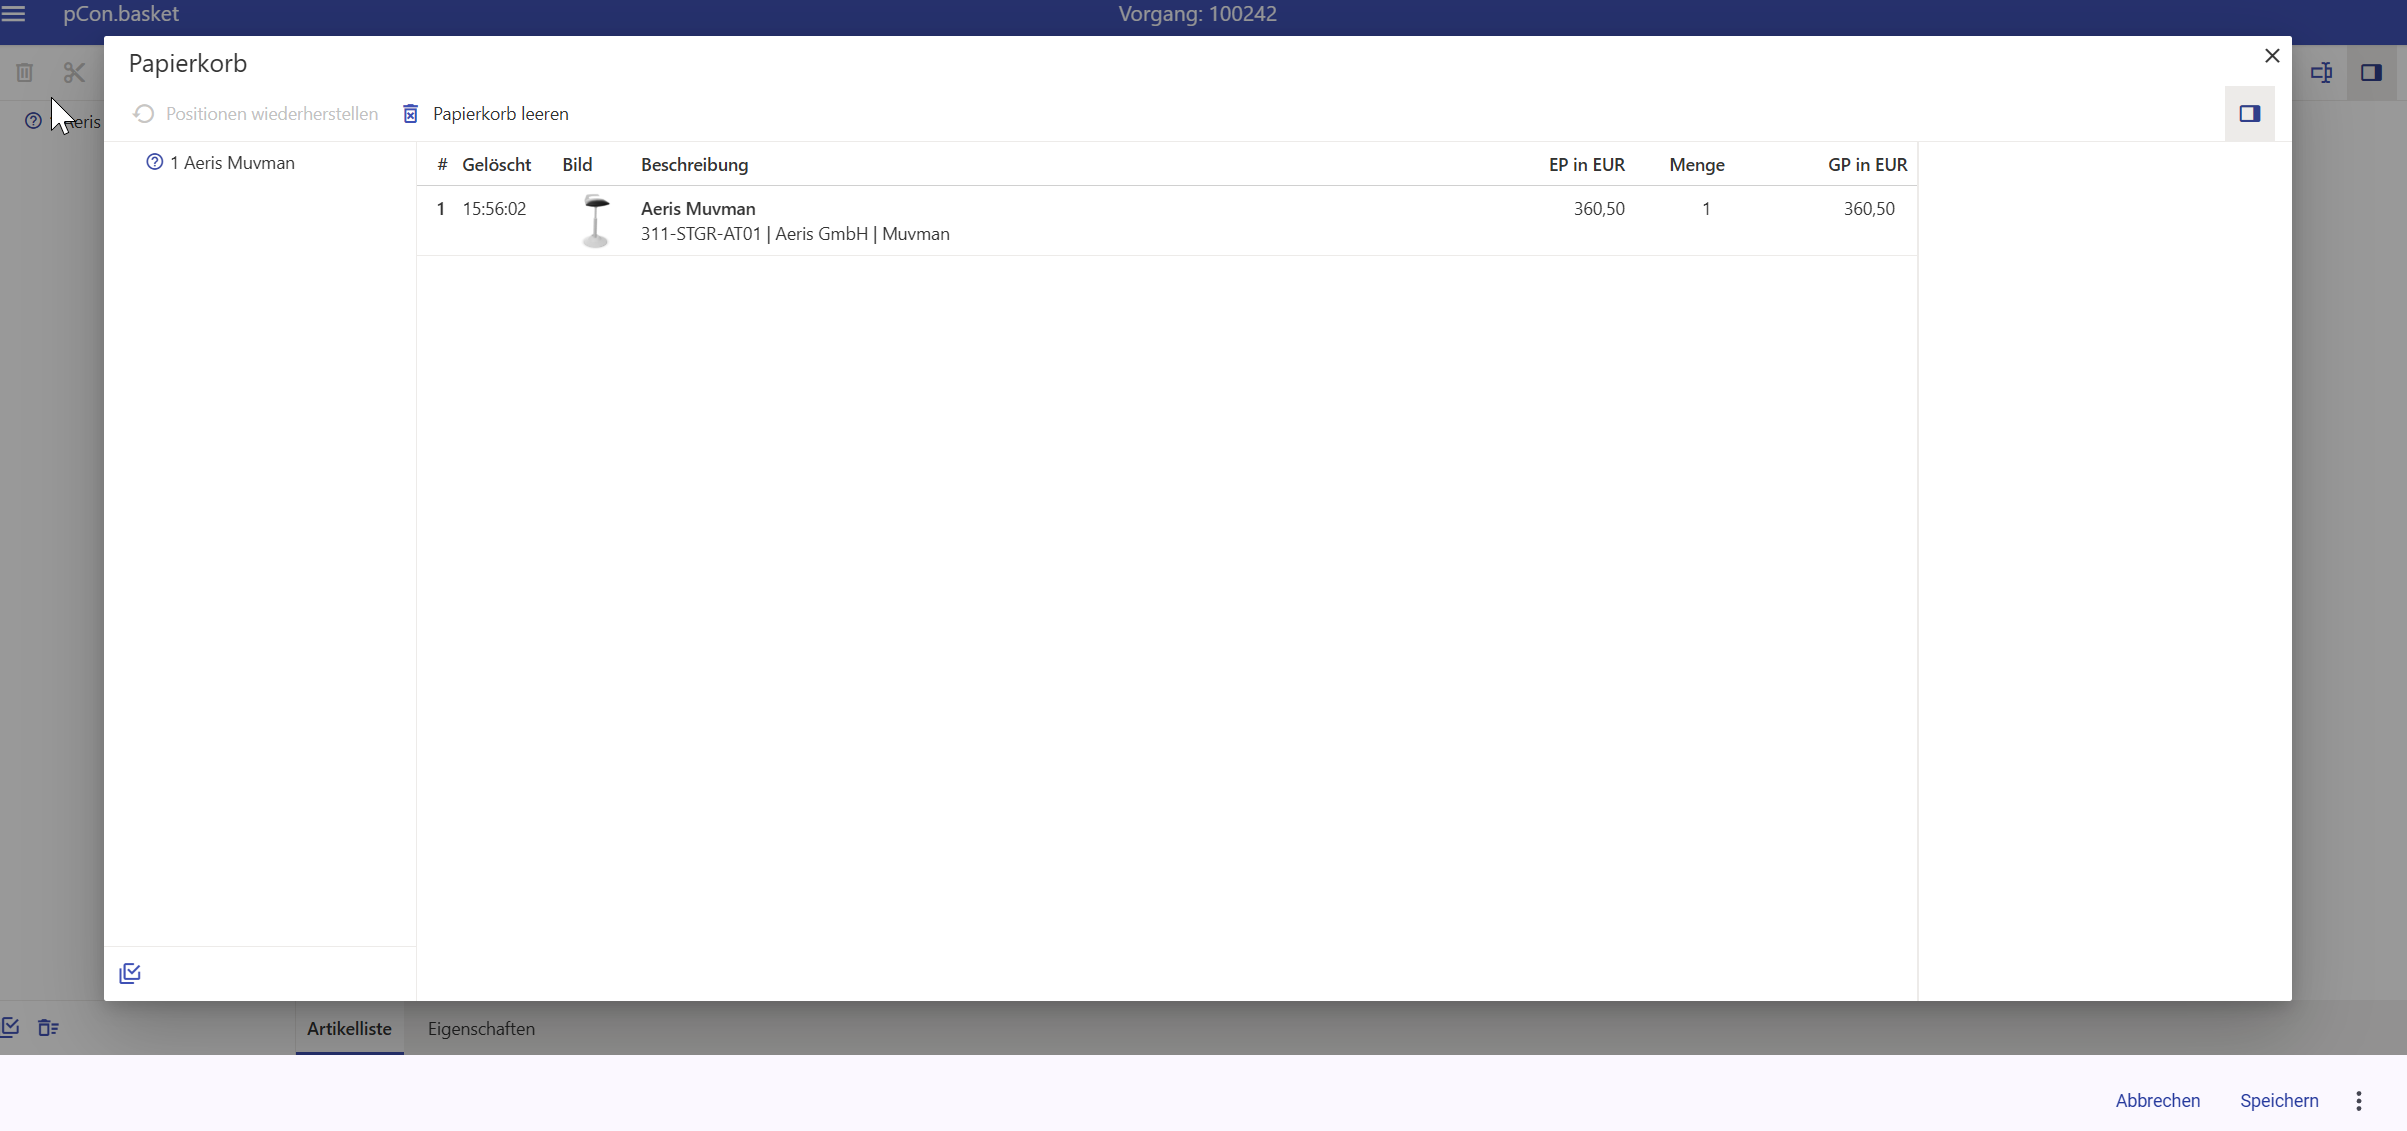Click deletion time 15:56:02
This screenshot has width=2407, height=1131.
(x=494, y=209)
